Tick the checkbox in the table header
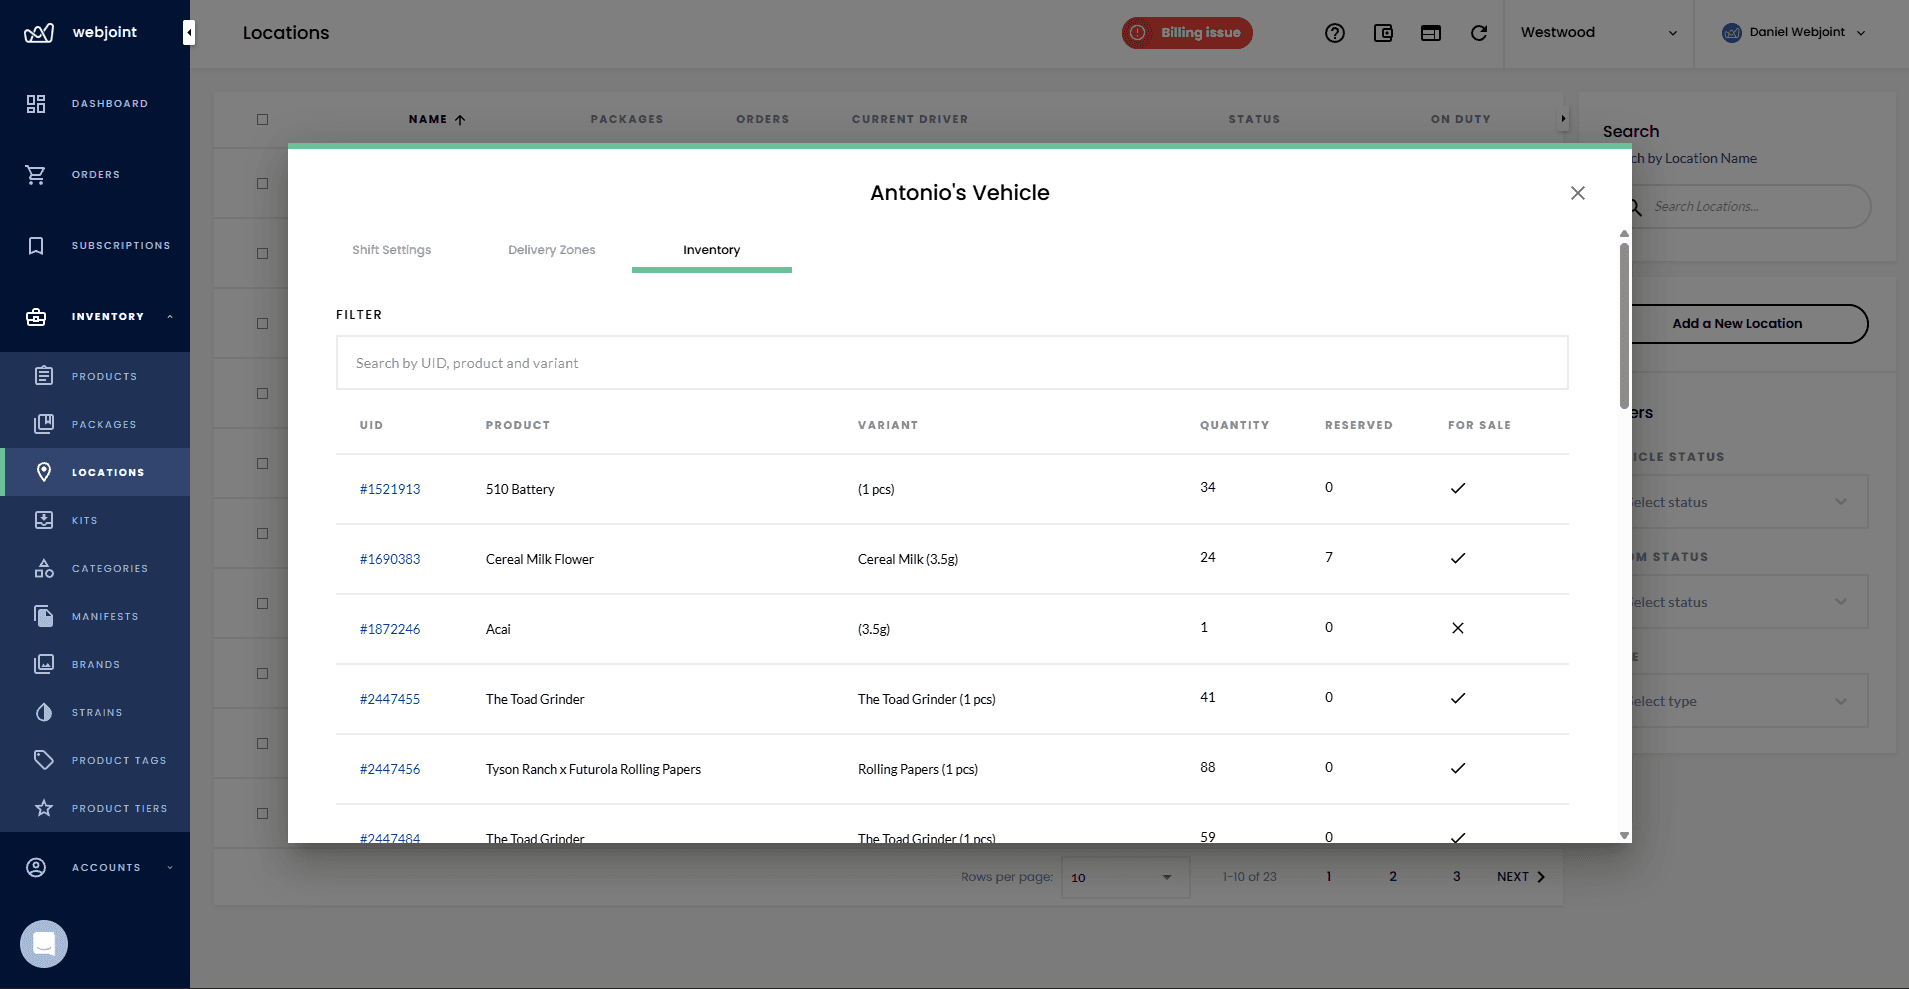The image size is (1909, 989). click(262, 118)
